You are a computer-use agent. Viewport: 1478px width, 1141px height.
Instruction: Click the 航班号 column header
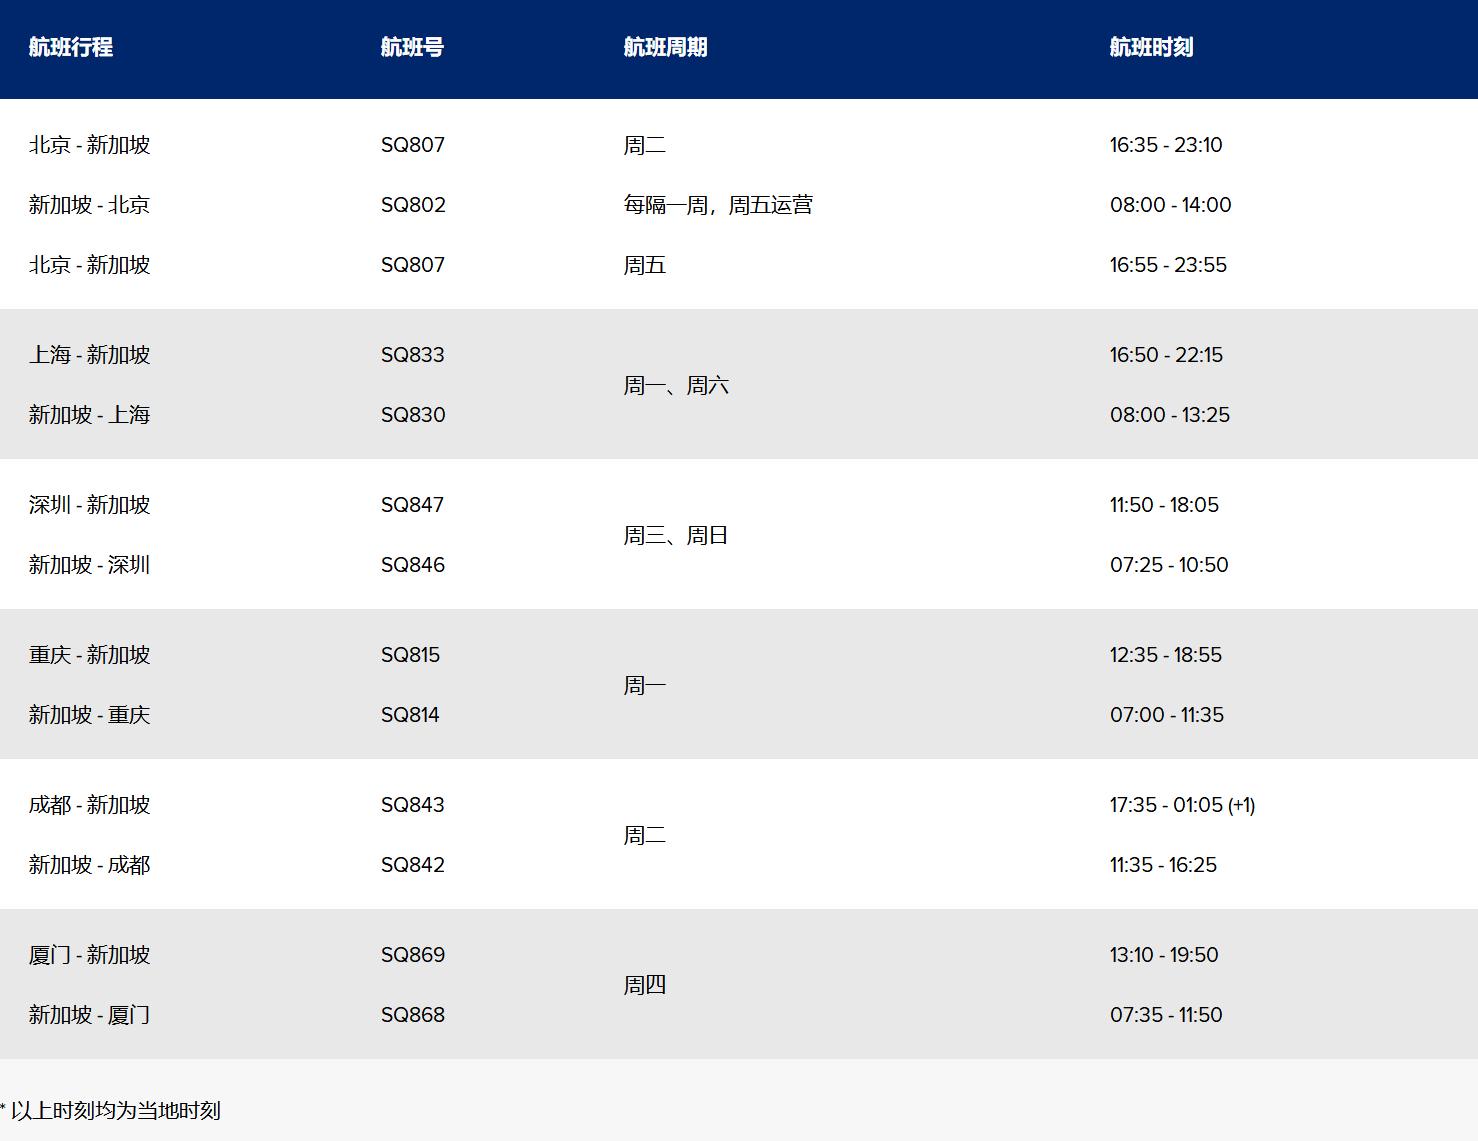pyautogui.click(x=412, y=47)
